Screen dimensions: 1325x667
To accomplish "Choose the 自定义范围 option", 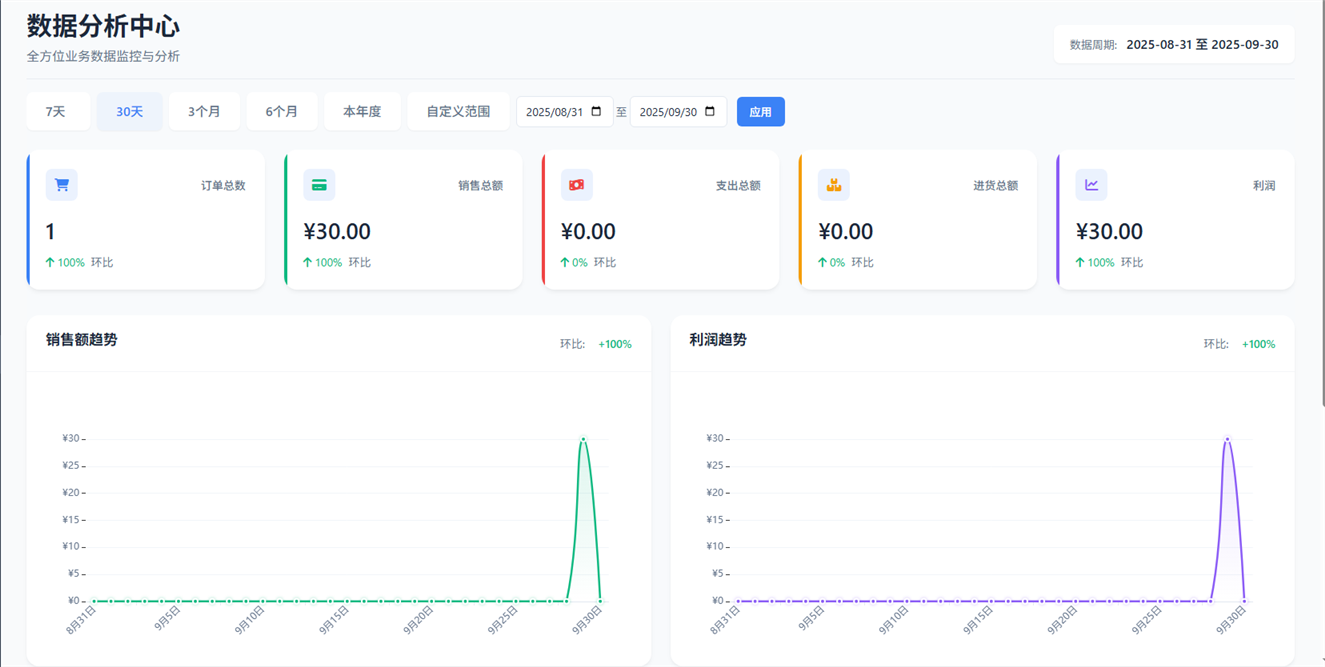I will (458, 112).
